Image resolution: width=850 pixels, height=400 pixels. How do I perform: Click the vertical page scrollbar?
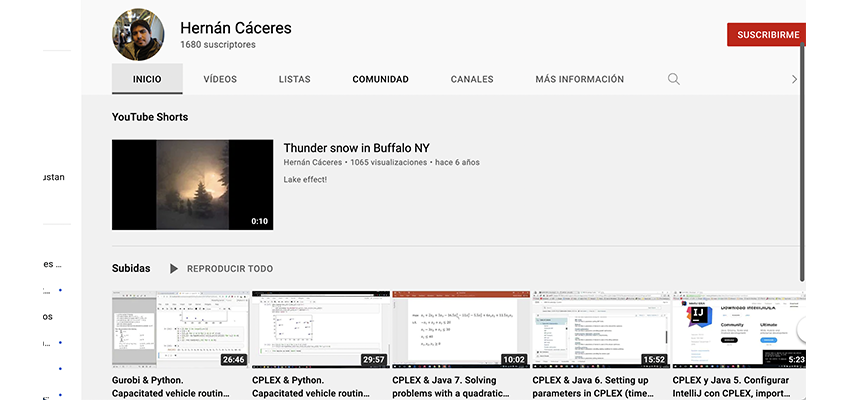pyautogui.click(x=803, y=160)
